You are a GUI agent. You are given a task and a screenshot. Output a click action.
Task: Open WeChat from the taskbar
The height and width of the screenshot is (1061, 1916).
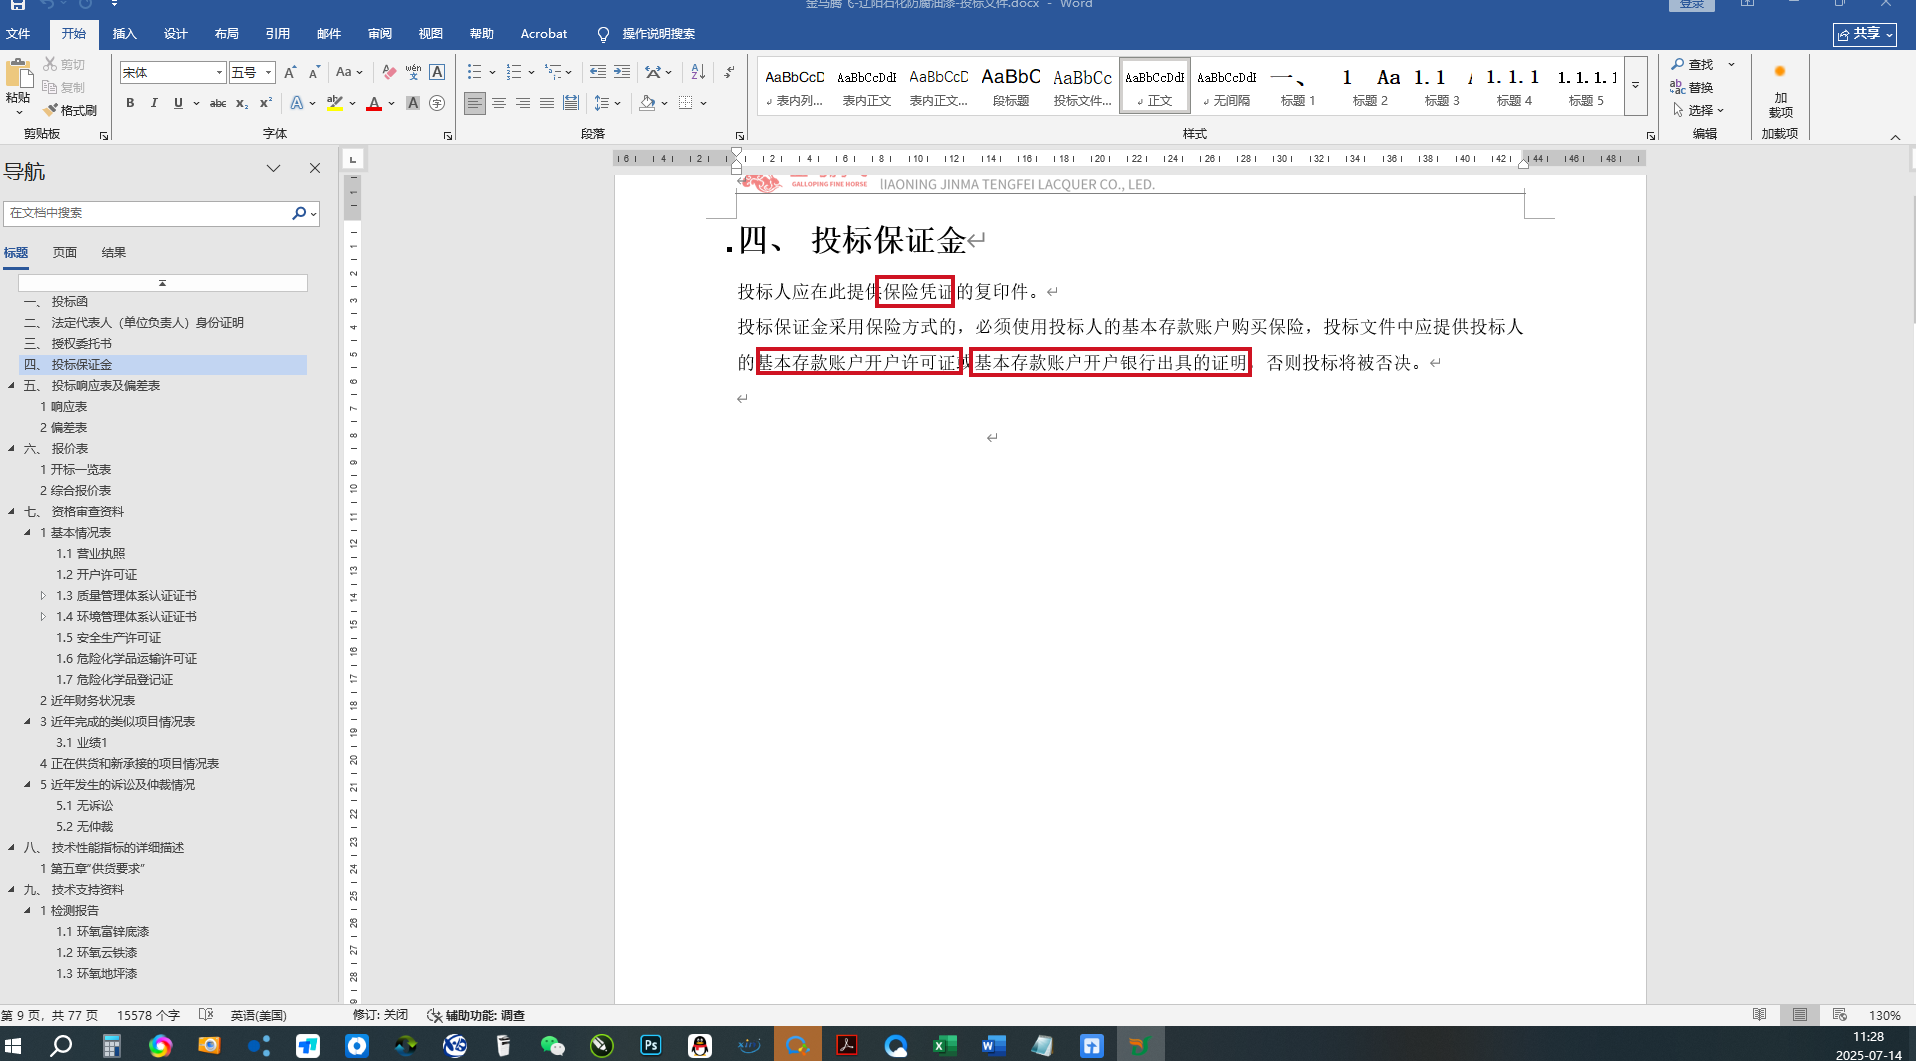tap(553, 1045)
